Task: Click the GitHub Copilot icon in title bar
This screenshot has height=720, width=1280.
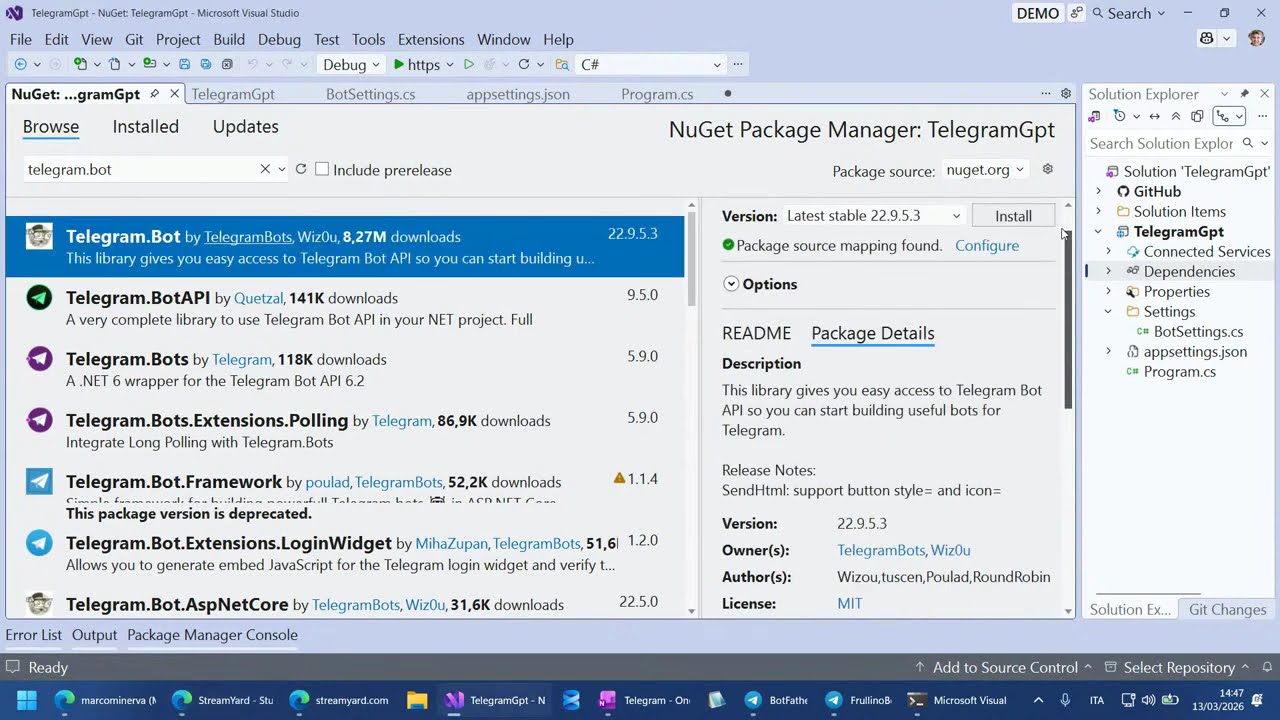Action: 1206,39
